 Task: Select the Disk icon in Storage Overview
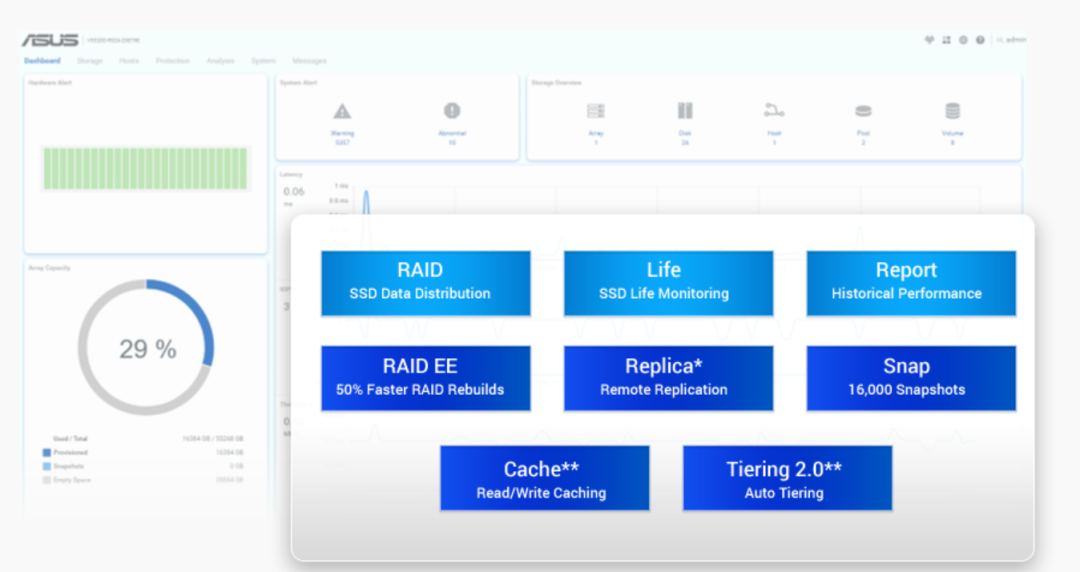(x=685, y=111)
